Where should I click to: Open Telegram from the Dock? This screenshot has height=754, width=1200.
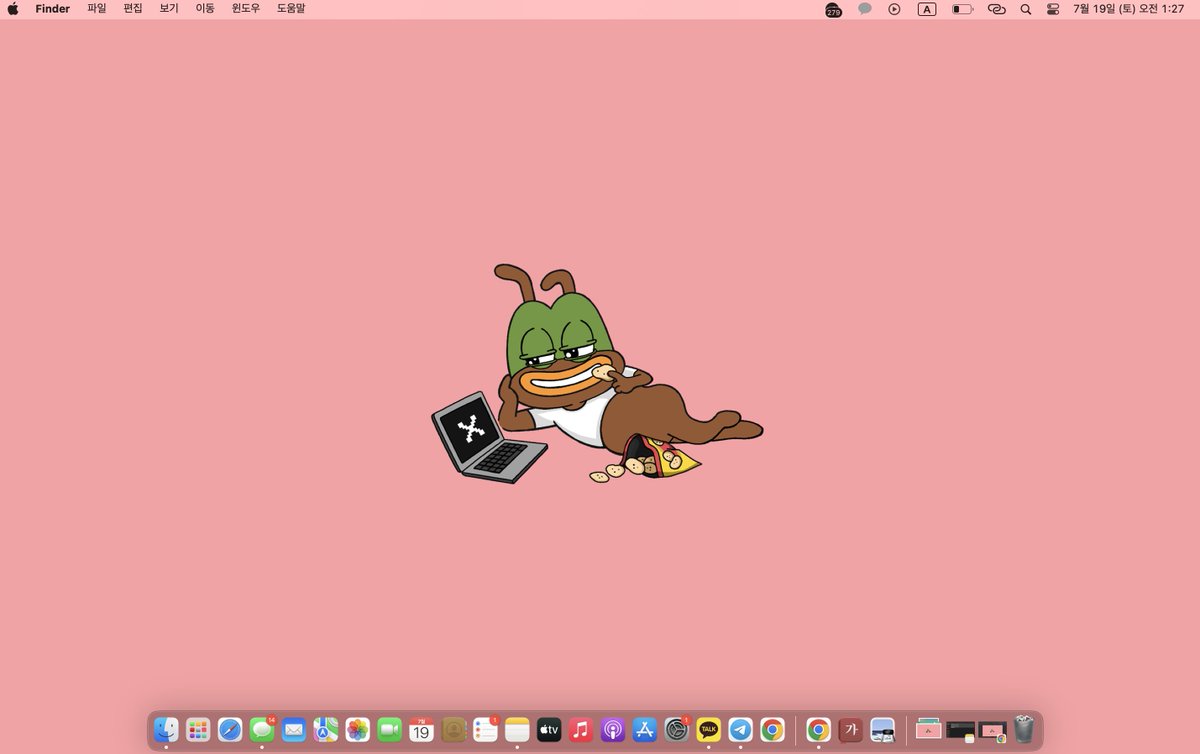tap(740, 730)
